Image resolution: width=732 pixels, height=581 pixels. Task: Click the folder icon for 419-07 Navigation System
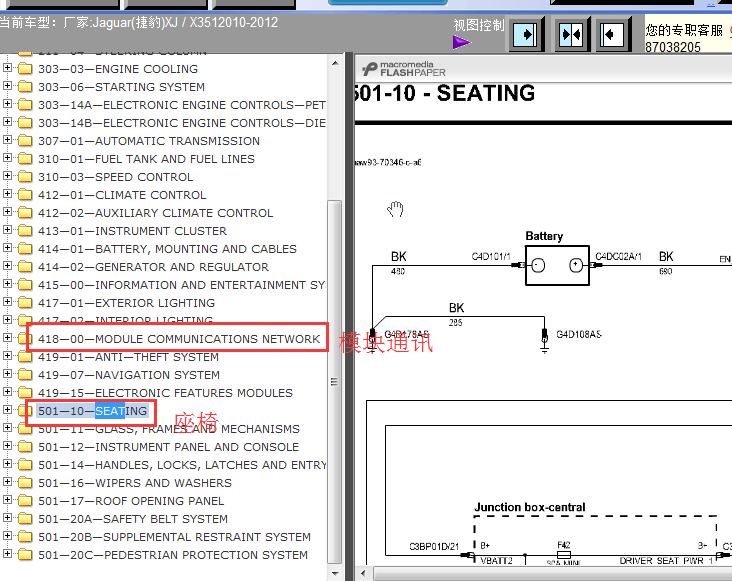[25, 375]
